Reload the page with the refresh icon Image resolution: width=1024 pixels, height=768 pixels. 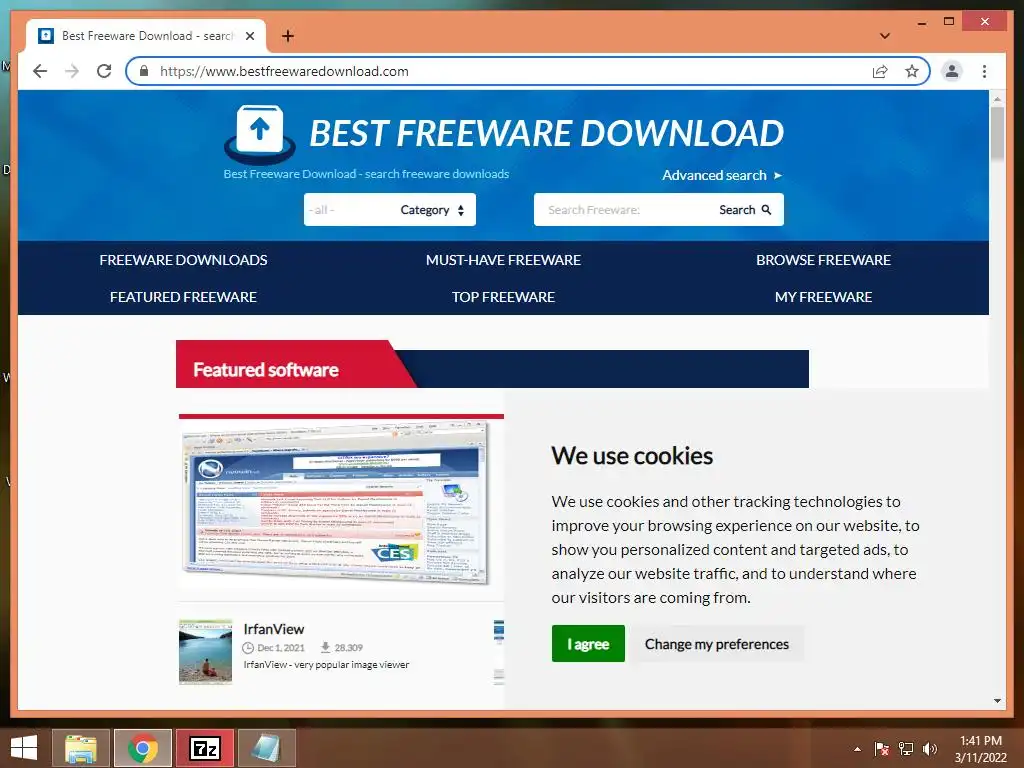tap(104, 71)
